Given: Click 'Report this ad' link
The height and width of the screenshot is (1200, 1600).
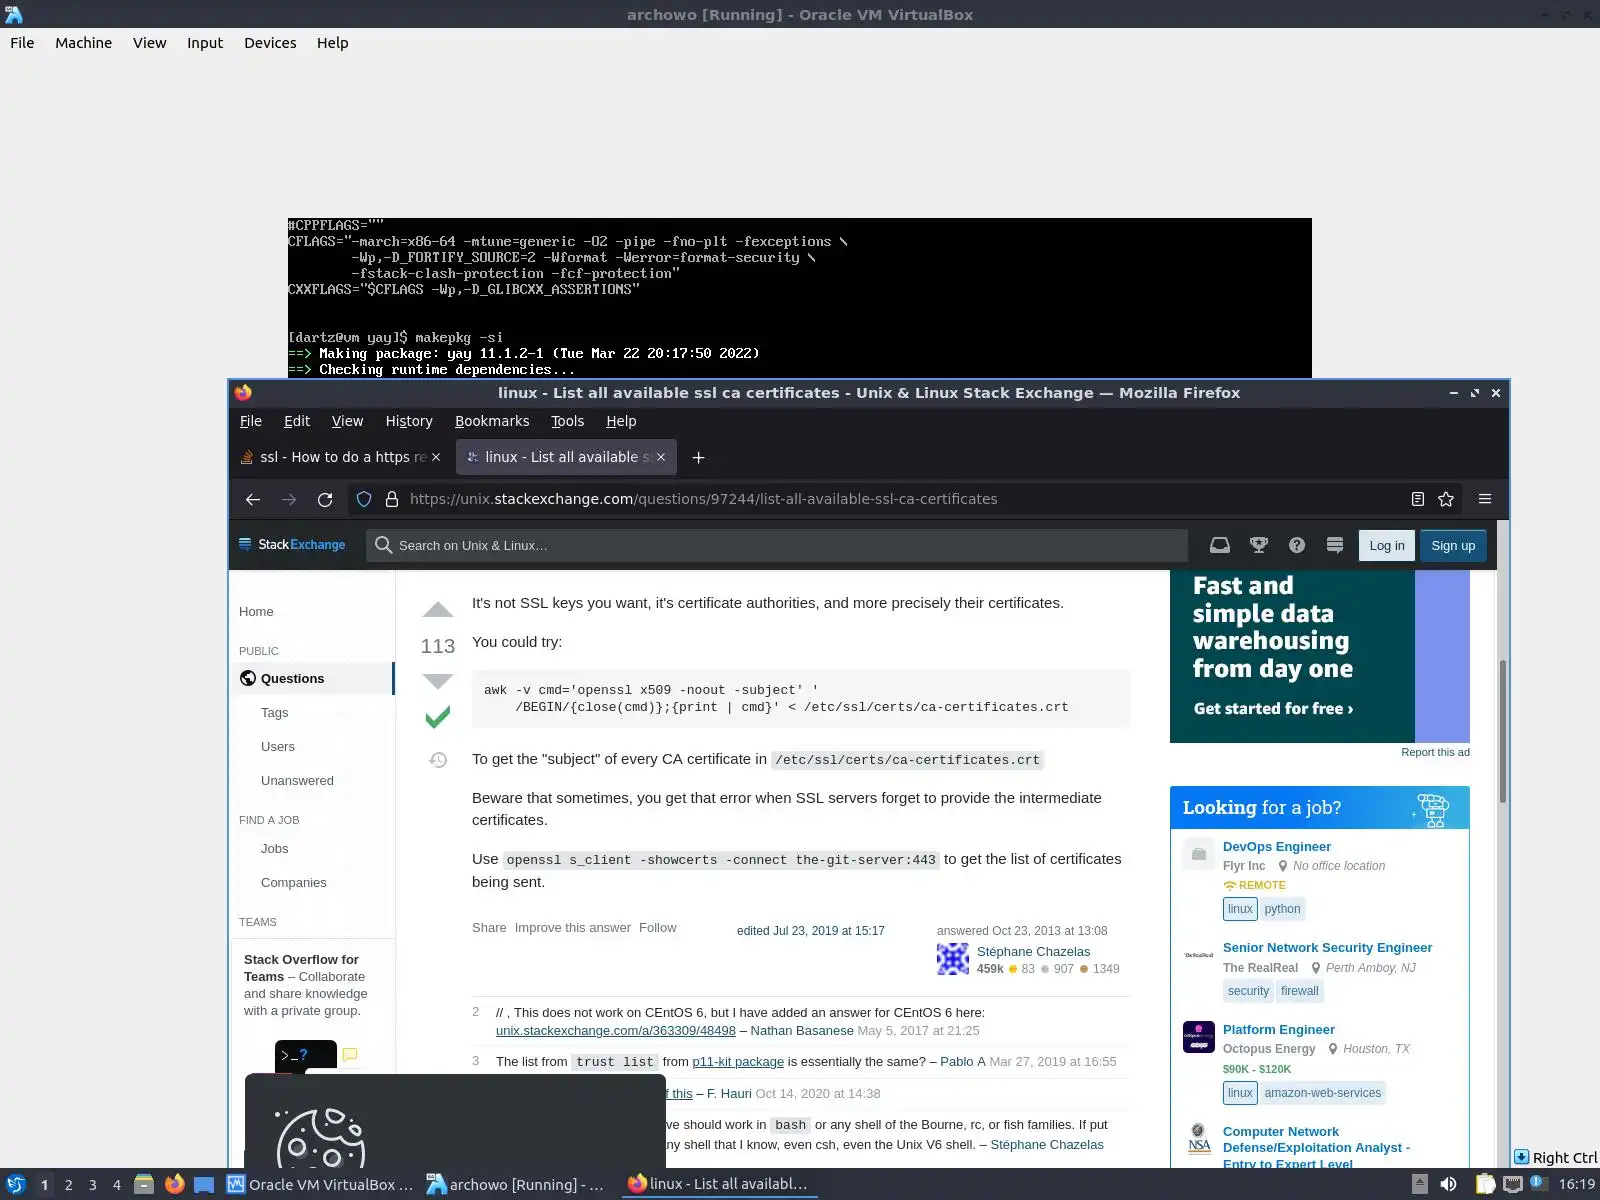Looking at the screenshot, I should click(x=1435, y=752).
